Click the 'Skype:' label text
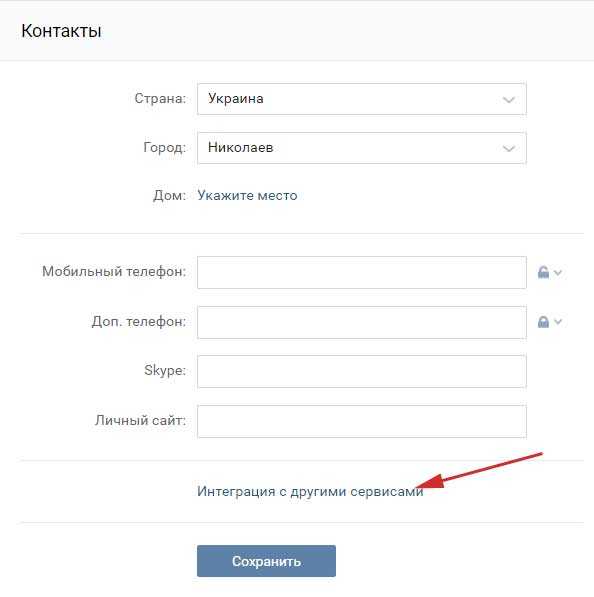The width and height of the screenshot is (594, 597). click(x=165, y=370)
